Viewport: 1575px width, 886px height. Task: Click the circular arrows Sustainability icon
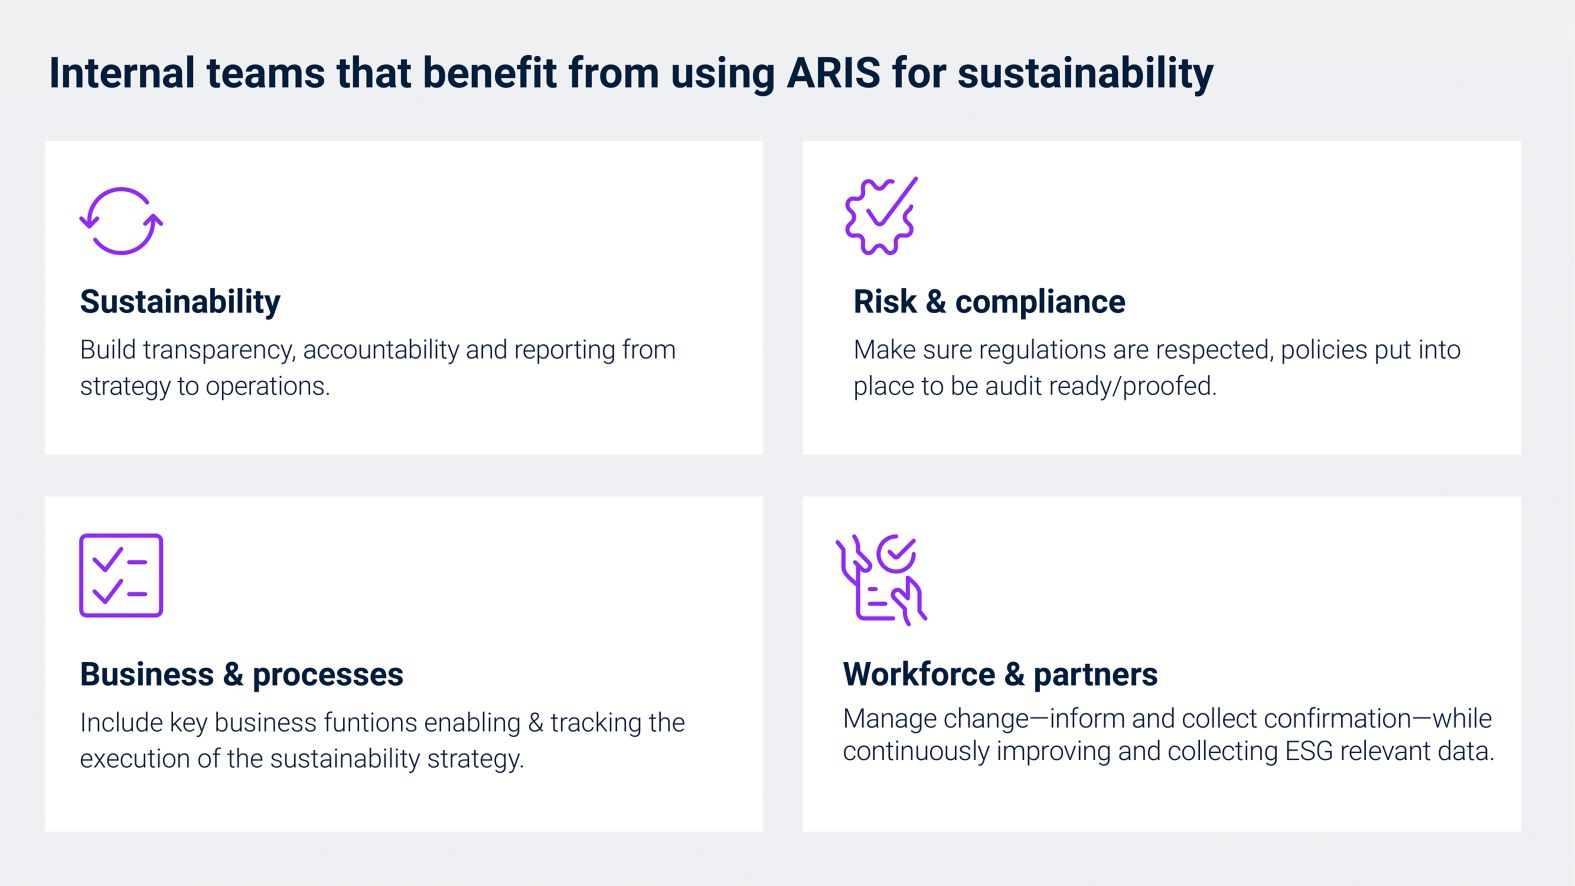click(x=121, y=221)
